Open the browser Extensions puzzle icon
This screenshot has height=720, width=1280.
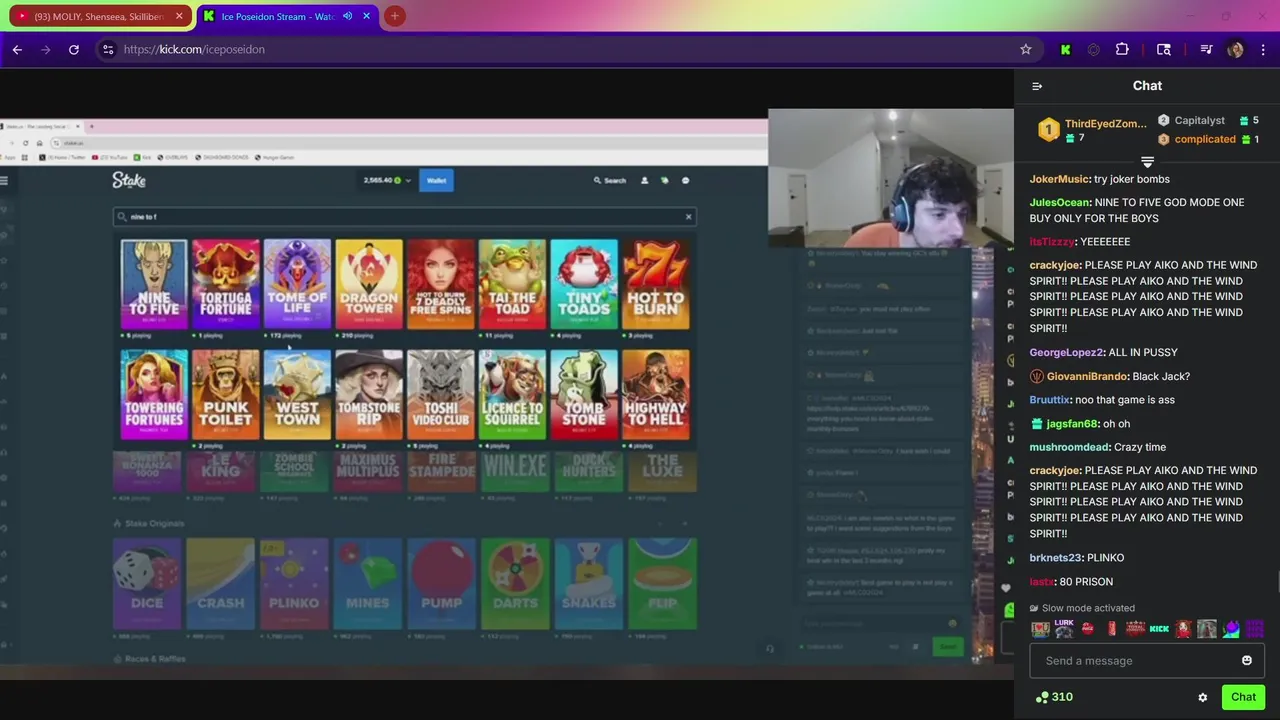[1122, 49]
